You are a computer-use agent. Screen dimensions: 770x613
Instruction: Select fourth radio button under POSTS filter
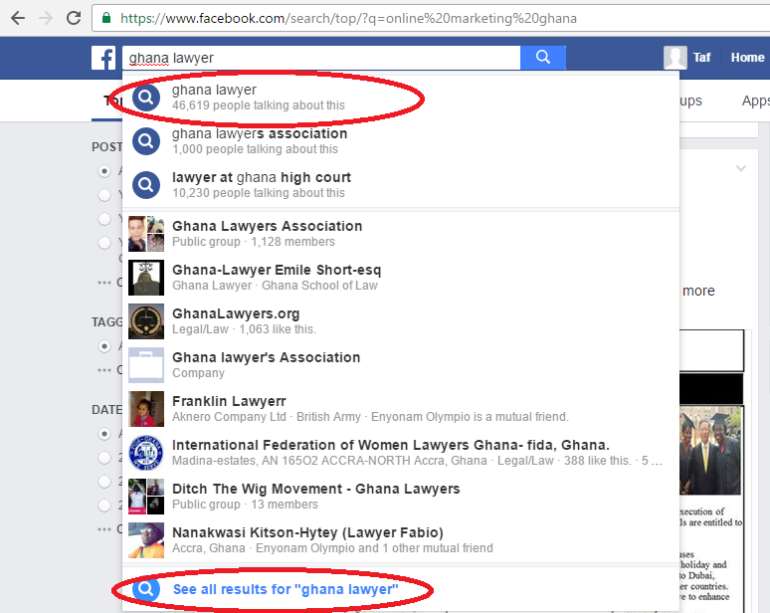tap(104, 242)
